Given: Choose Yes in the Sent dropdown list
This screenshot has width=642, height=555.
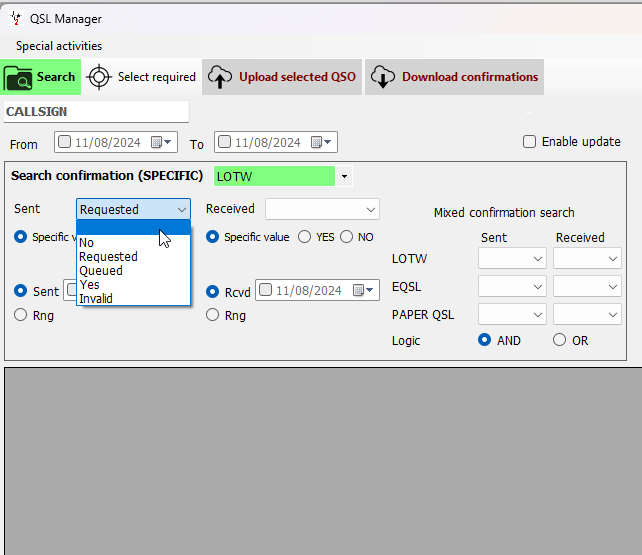Looking at the screenshot, I should click(x=133, y=284).
